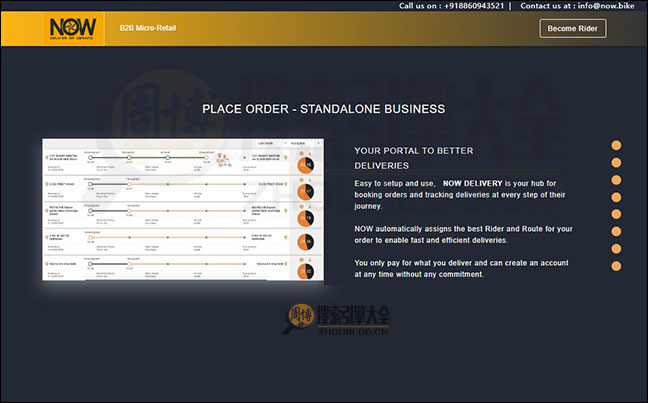
Task: Click the Become Rider button
Action: coord(572,29)
